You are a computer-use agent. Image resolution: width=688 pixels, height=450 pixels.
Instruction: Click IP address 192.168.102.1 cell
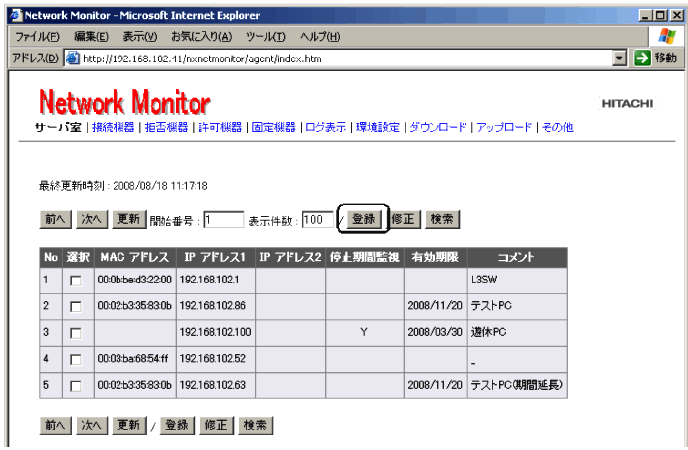tap(215, 280)
